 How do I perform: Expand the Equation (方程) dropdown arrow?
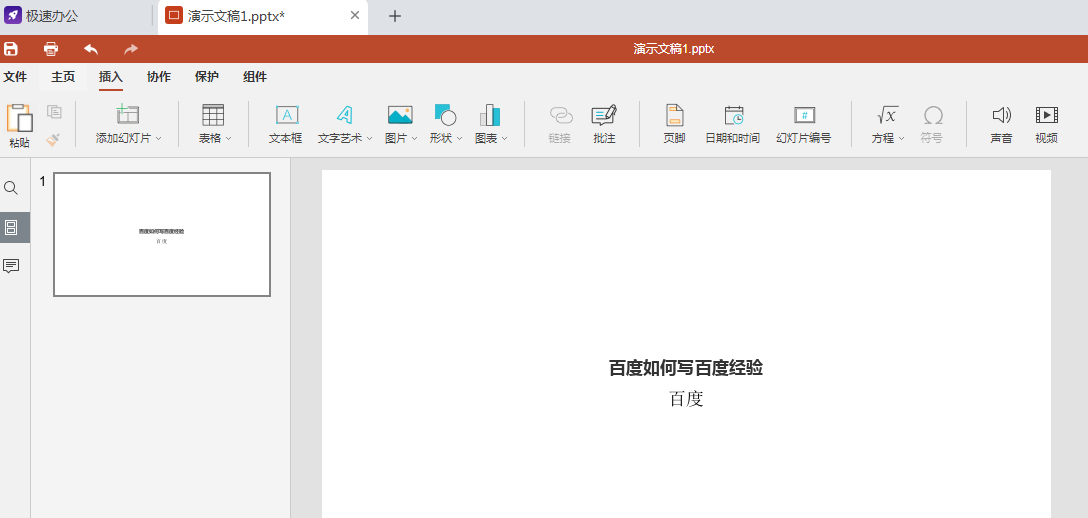click(901, 138)
